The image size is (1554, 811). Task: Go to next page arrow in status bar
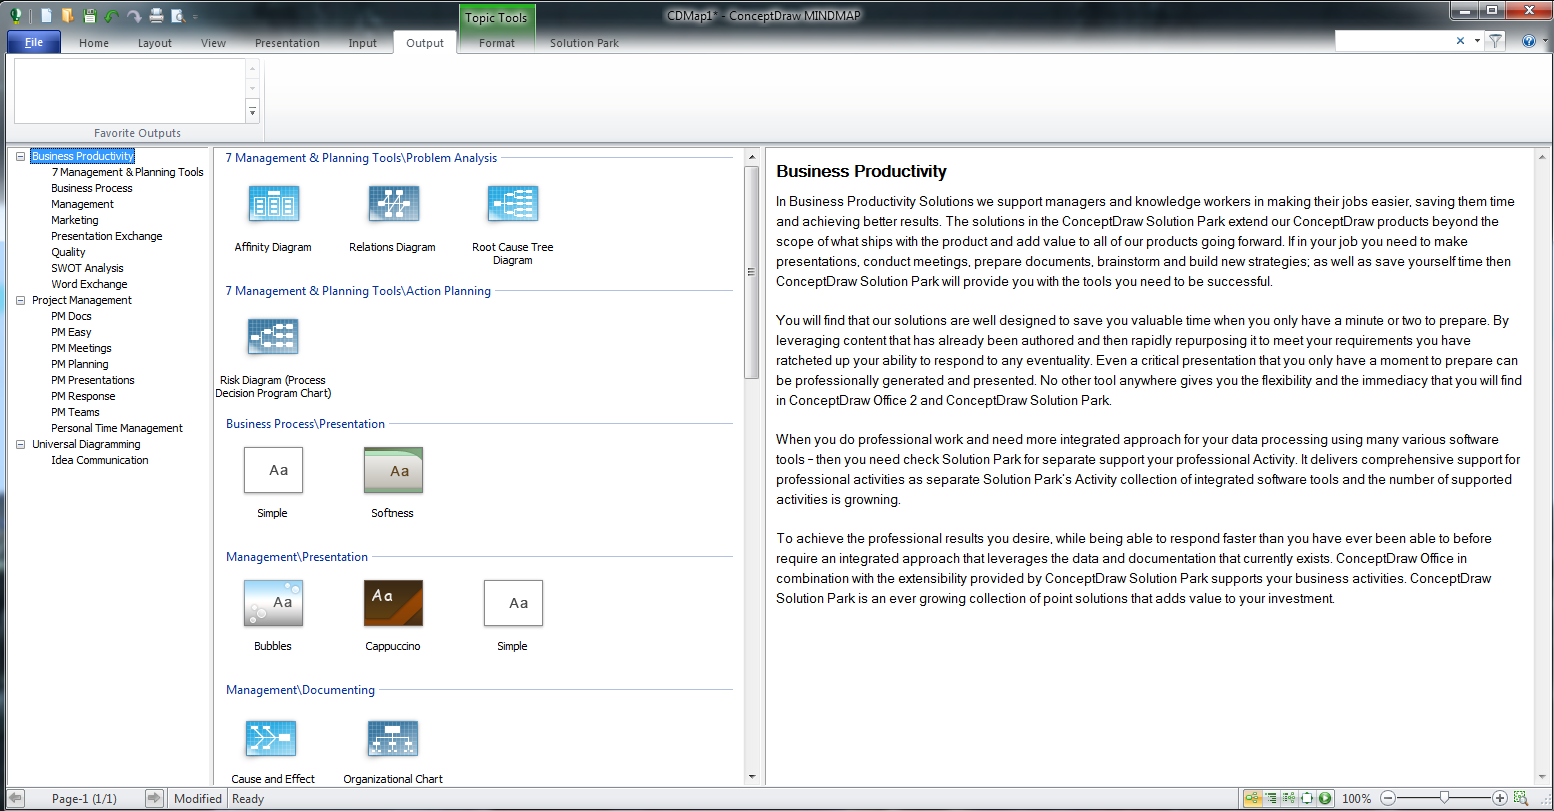[154, 798]
